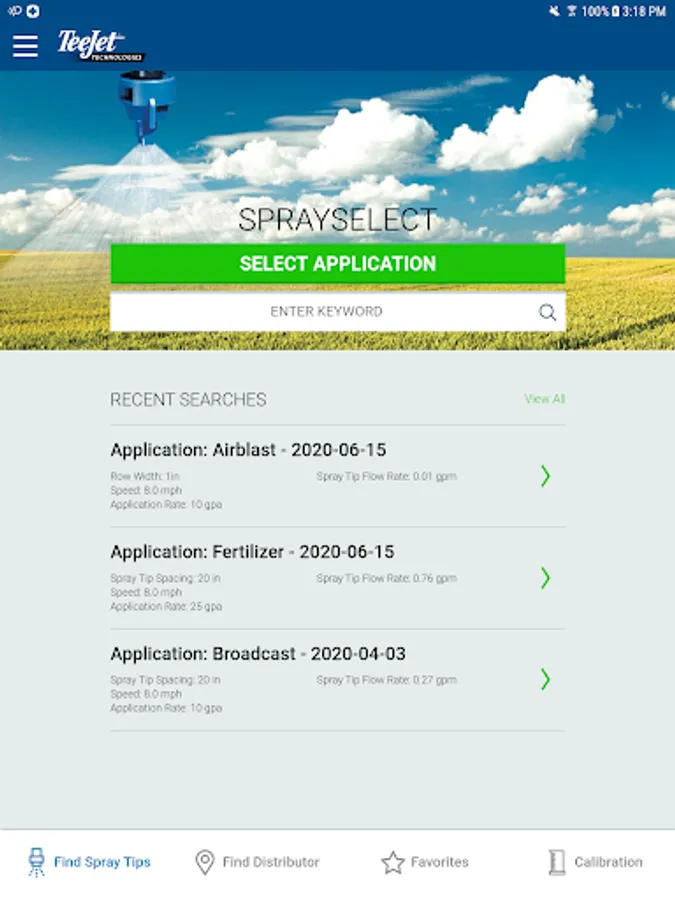Screen dimensions: 675x900
Task: Select Application: Fertilizer - 2020-06-15 title
Action: click(252, 552)
